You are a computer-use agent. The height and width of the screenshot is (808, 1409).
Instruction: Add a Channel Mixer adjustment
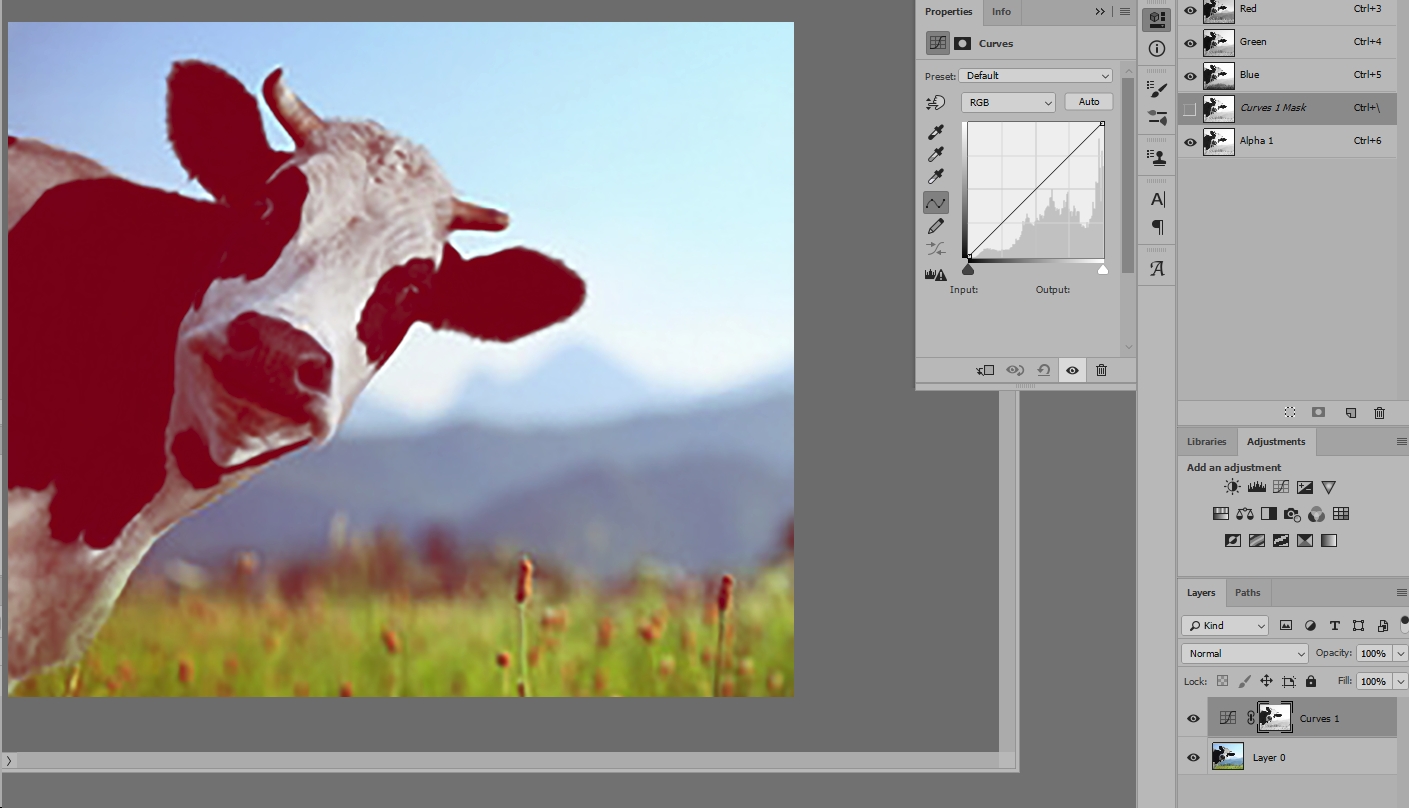point(1317,514)
